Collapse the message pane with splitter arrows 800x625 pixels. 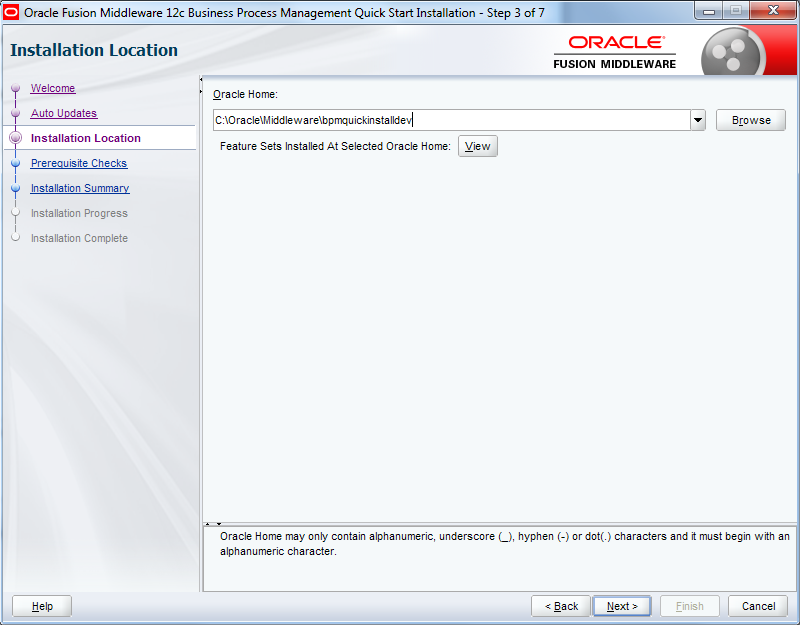[219, 524]
